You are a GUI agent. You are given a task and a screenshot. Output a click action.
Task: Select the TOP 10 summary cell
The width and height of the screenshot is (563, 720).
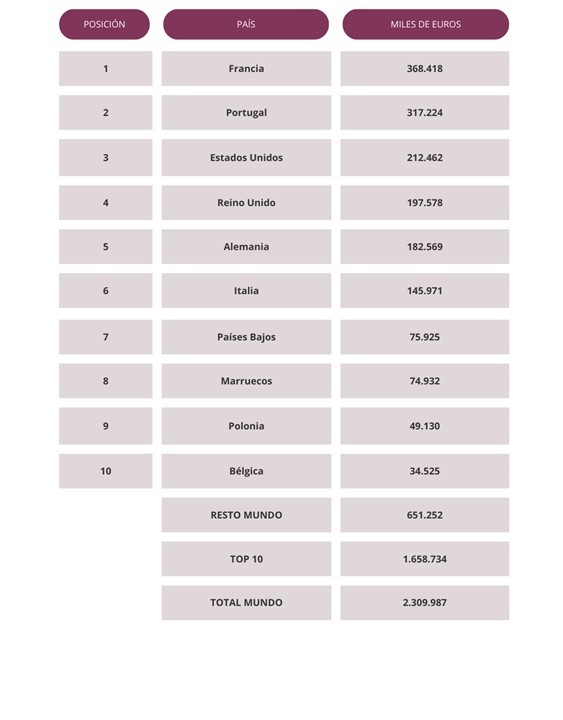click(246, 559)
